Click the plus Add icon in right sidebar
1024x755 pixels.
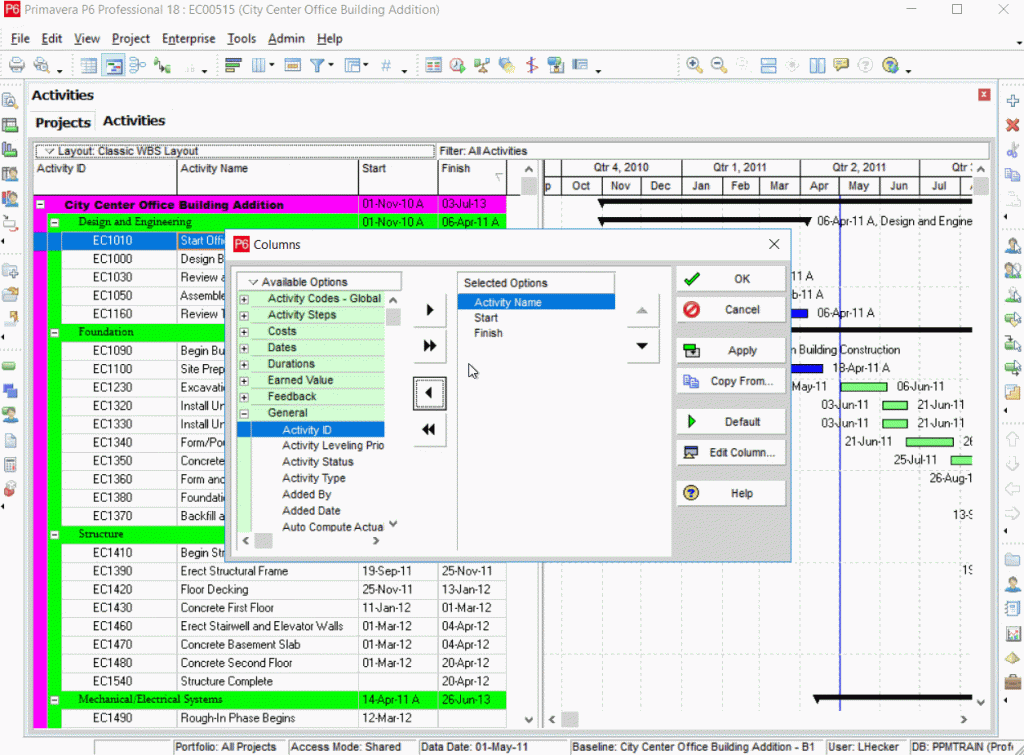[1012, 101]
